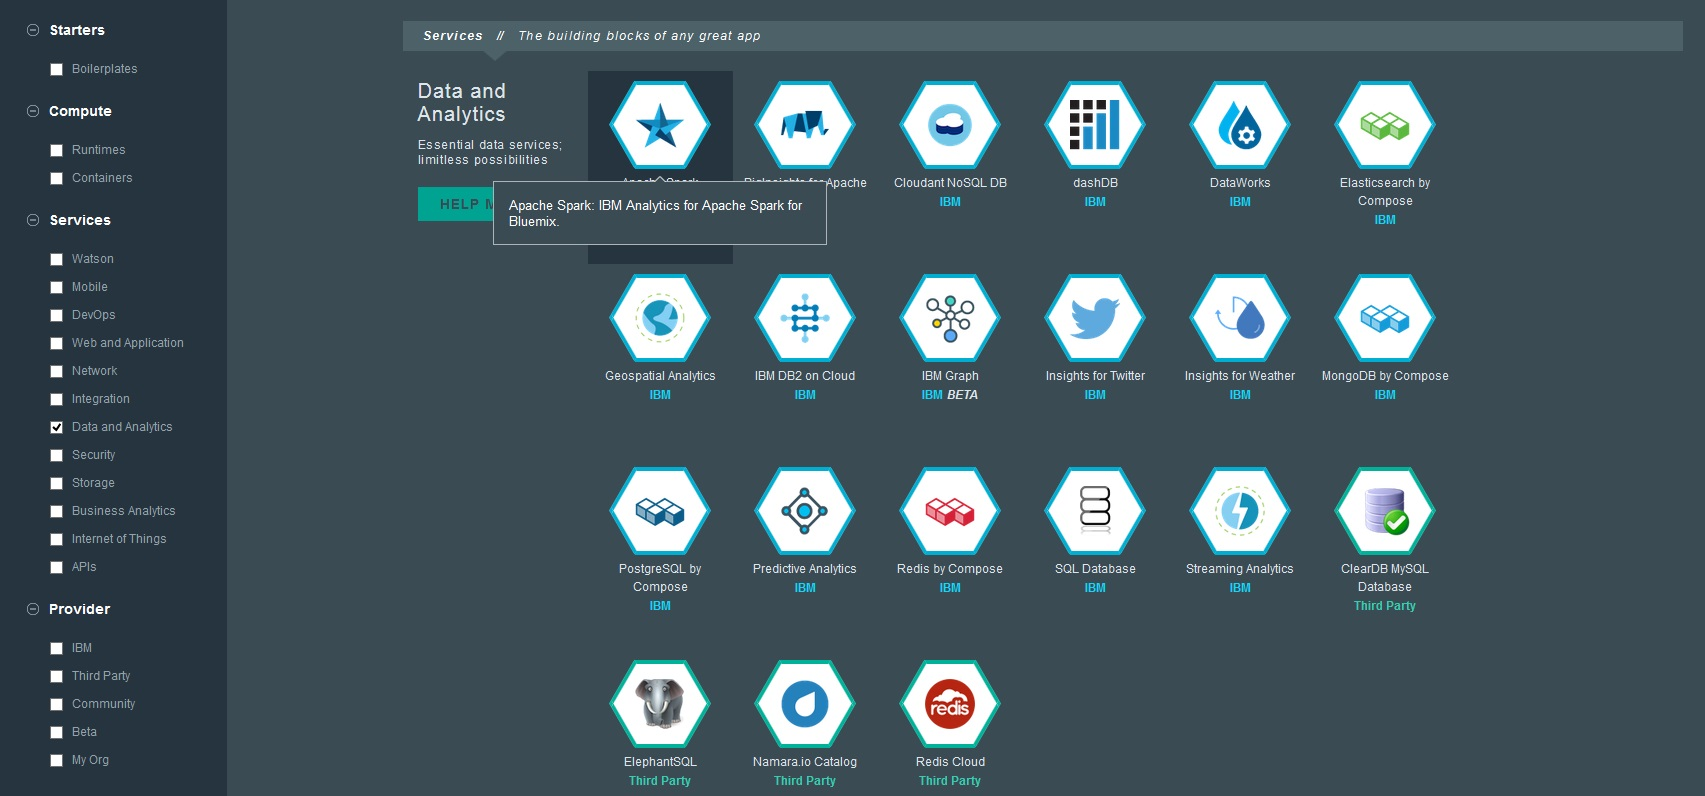Uncheck the Data and Analytics checkbox
Image resolution: width=1705 pixels, height=796 pixels.
coord(57,428)
